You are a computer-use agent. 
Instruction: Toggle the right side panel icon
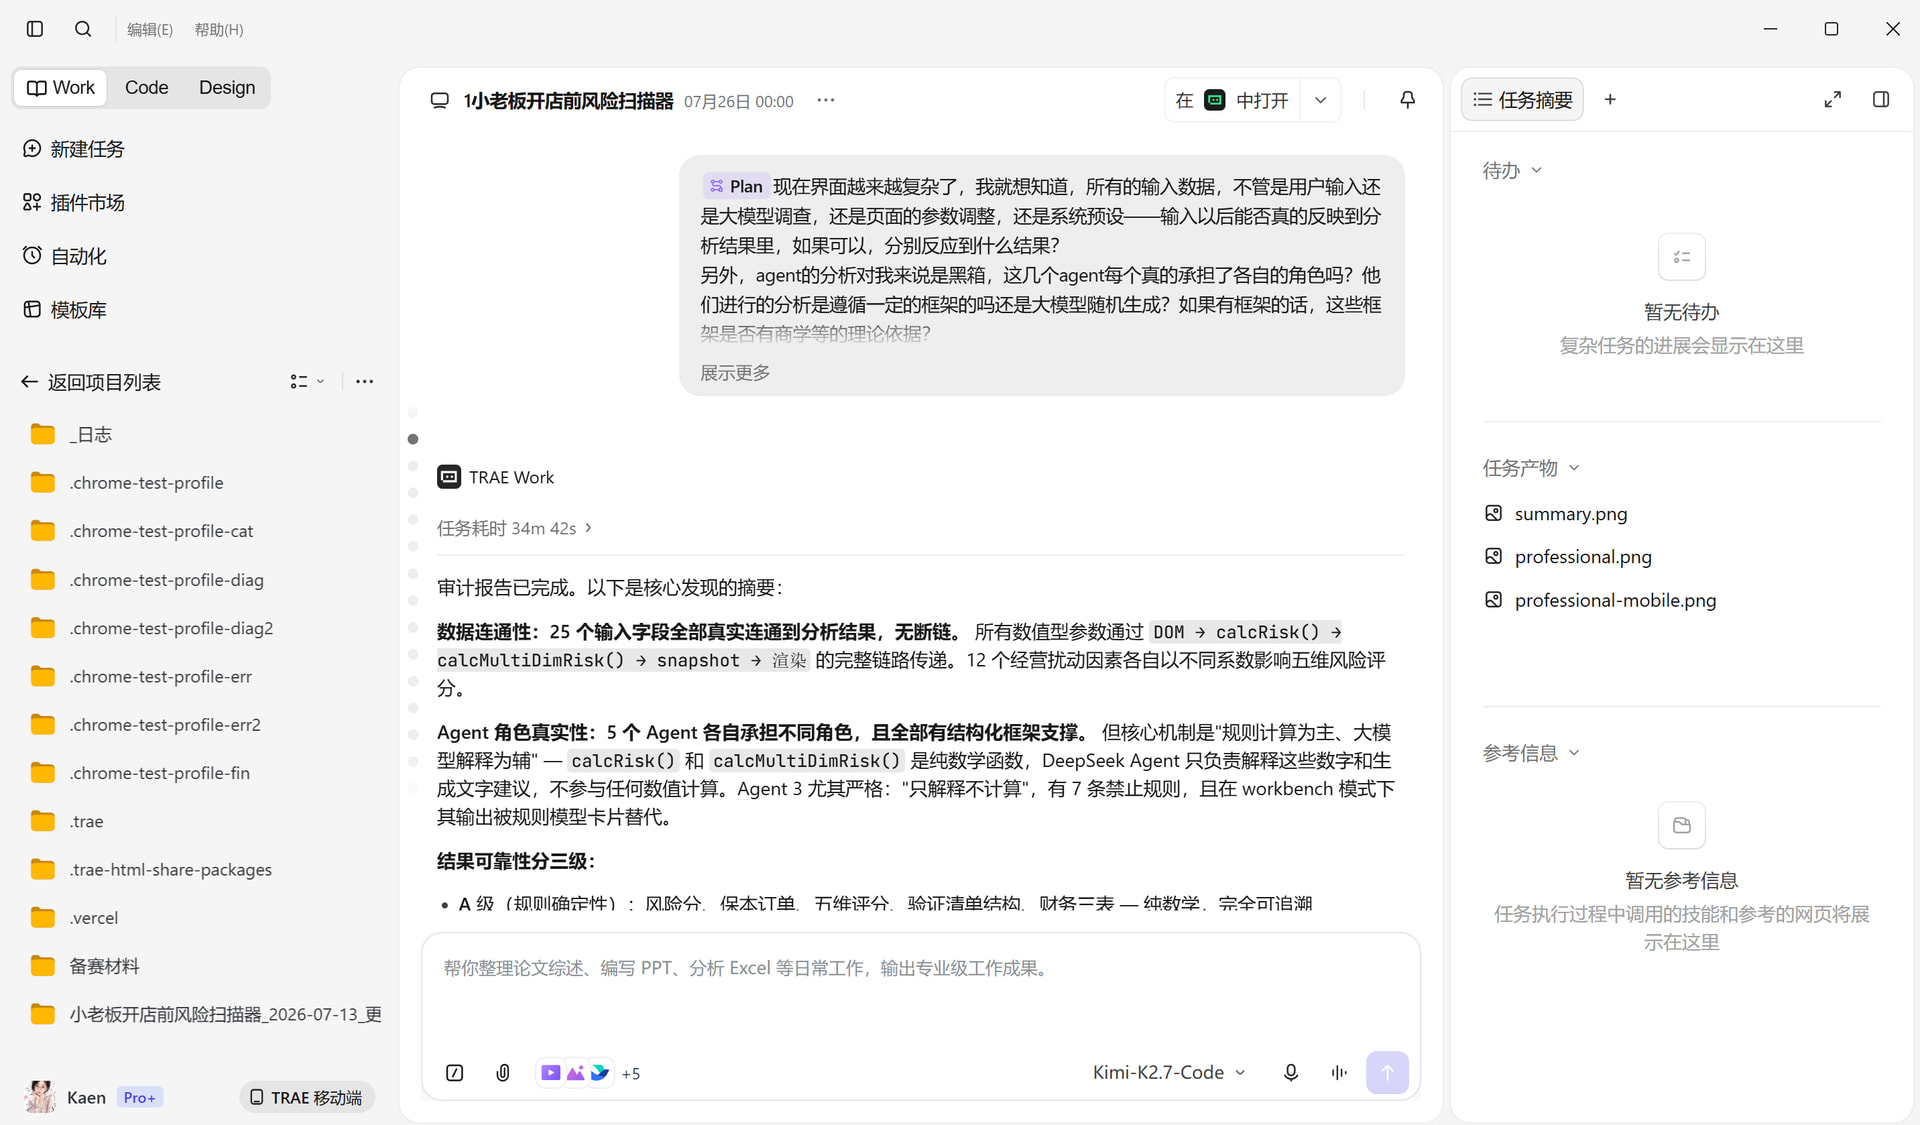tap(1881, 99)
